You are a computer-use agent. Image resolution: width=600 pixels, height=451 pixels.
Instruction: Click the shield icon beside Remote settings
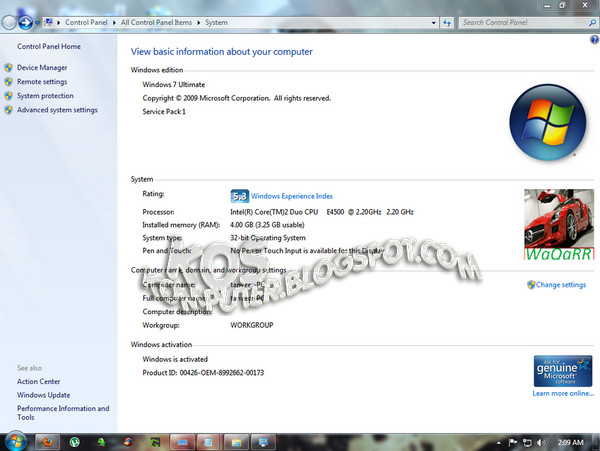[8, 82]
